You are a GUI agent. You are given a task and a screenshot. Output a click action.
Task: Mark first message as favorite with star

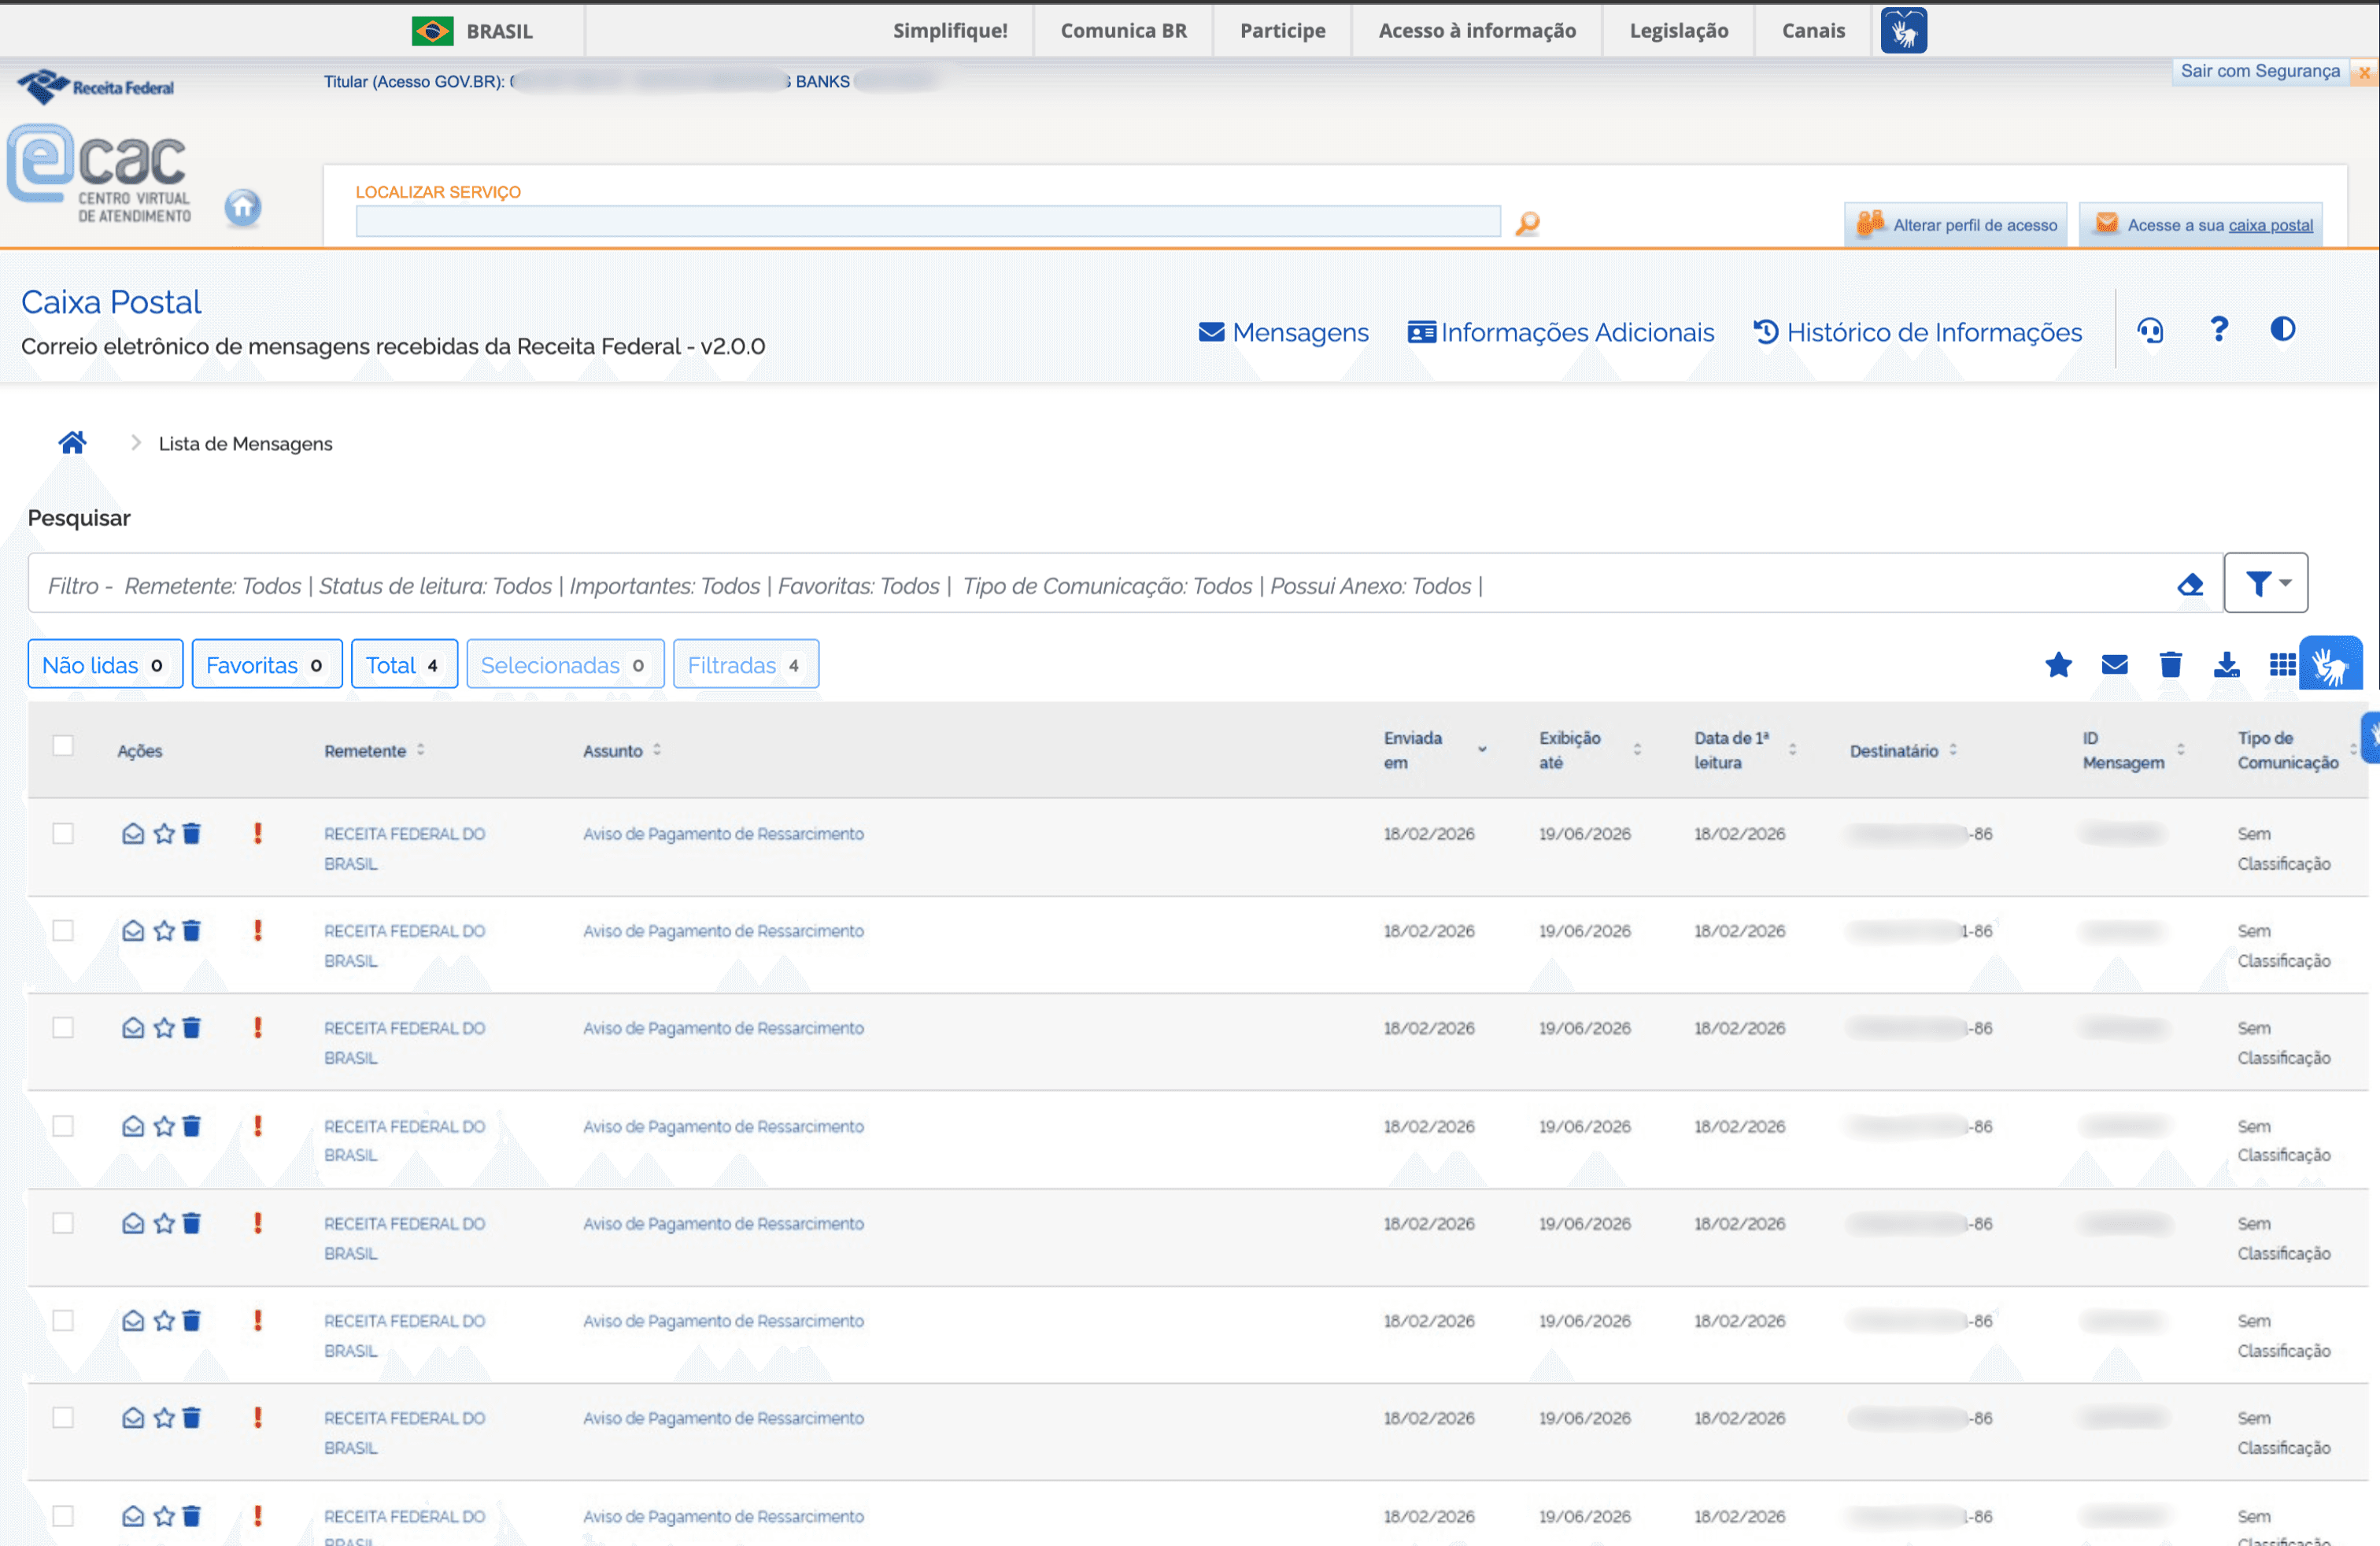[x=164, y=834]
